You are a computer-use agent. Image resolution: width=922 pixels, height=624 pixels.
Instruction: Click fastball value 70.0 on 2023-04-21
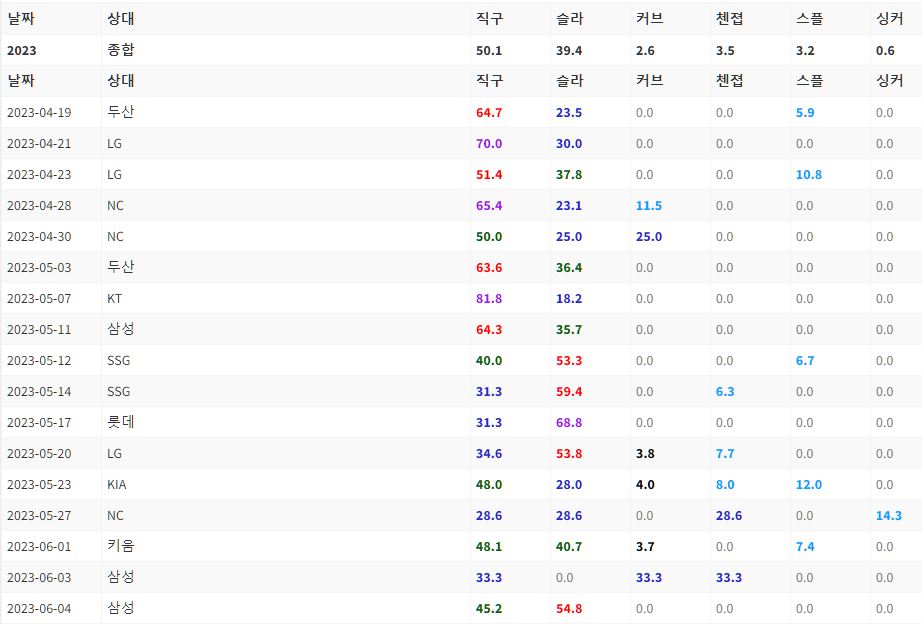(489, 144)
